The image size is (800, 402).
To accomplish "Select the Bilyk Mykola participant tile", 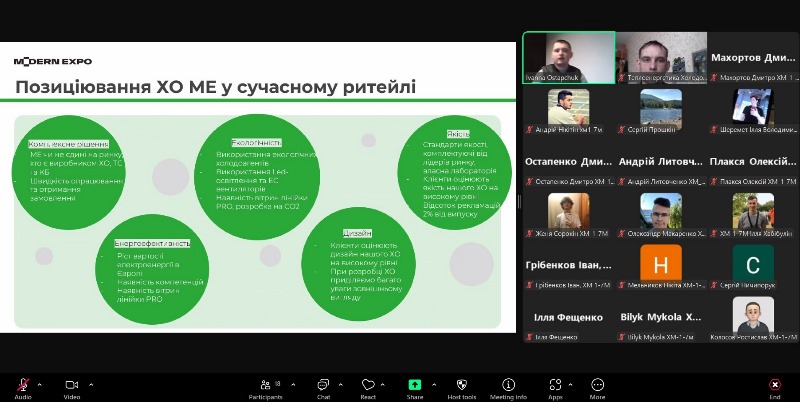I will tap(661, 317).
